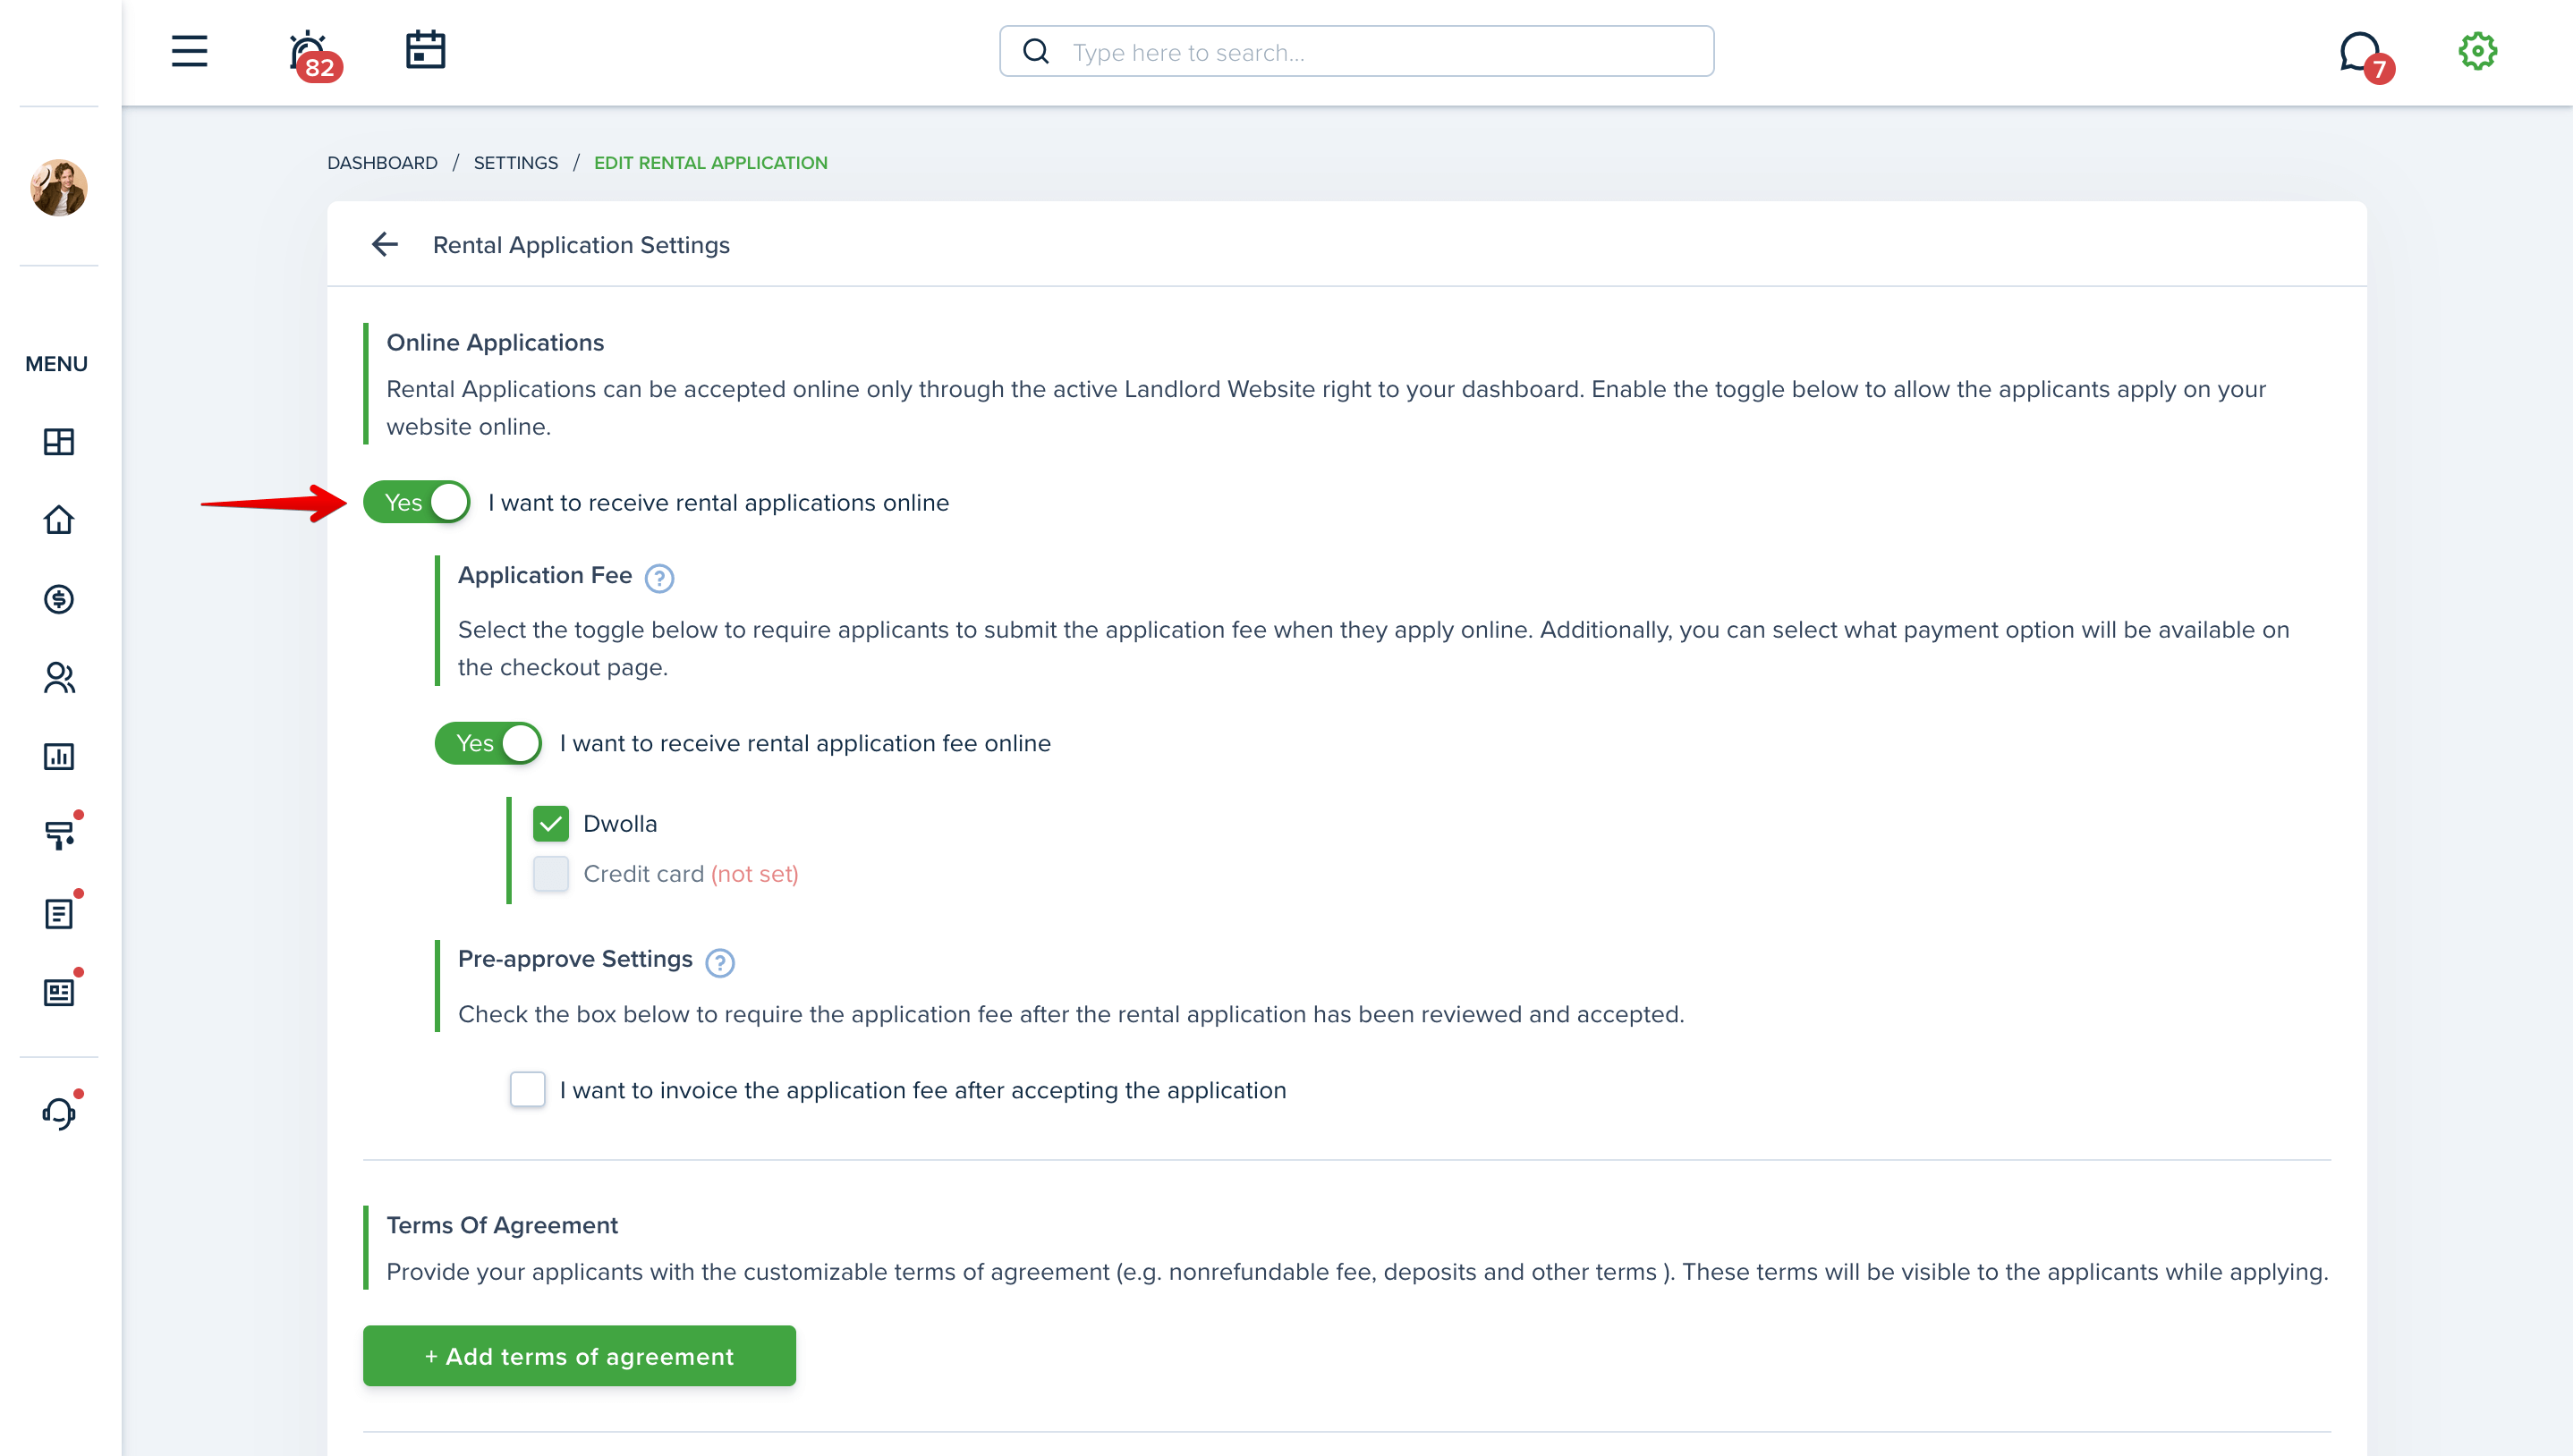The image size is (2573, 1456).
Task: Go to SETTINGS breadcrumb
Action: click(516, 163)
